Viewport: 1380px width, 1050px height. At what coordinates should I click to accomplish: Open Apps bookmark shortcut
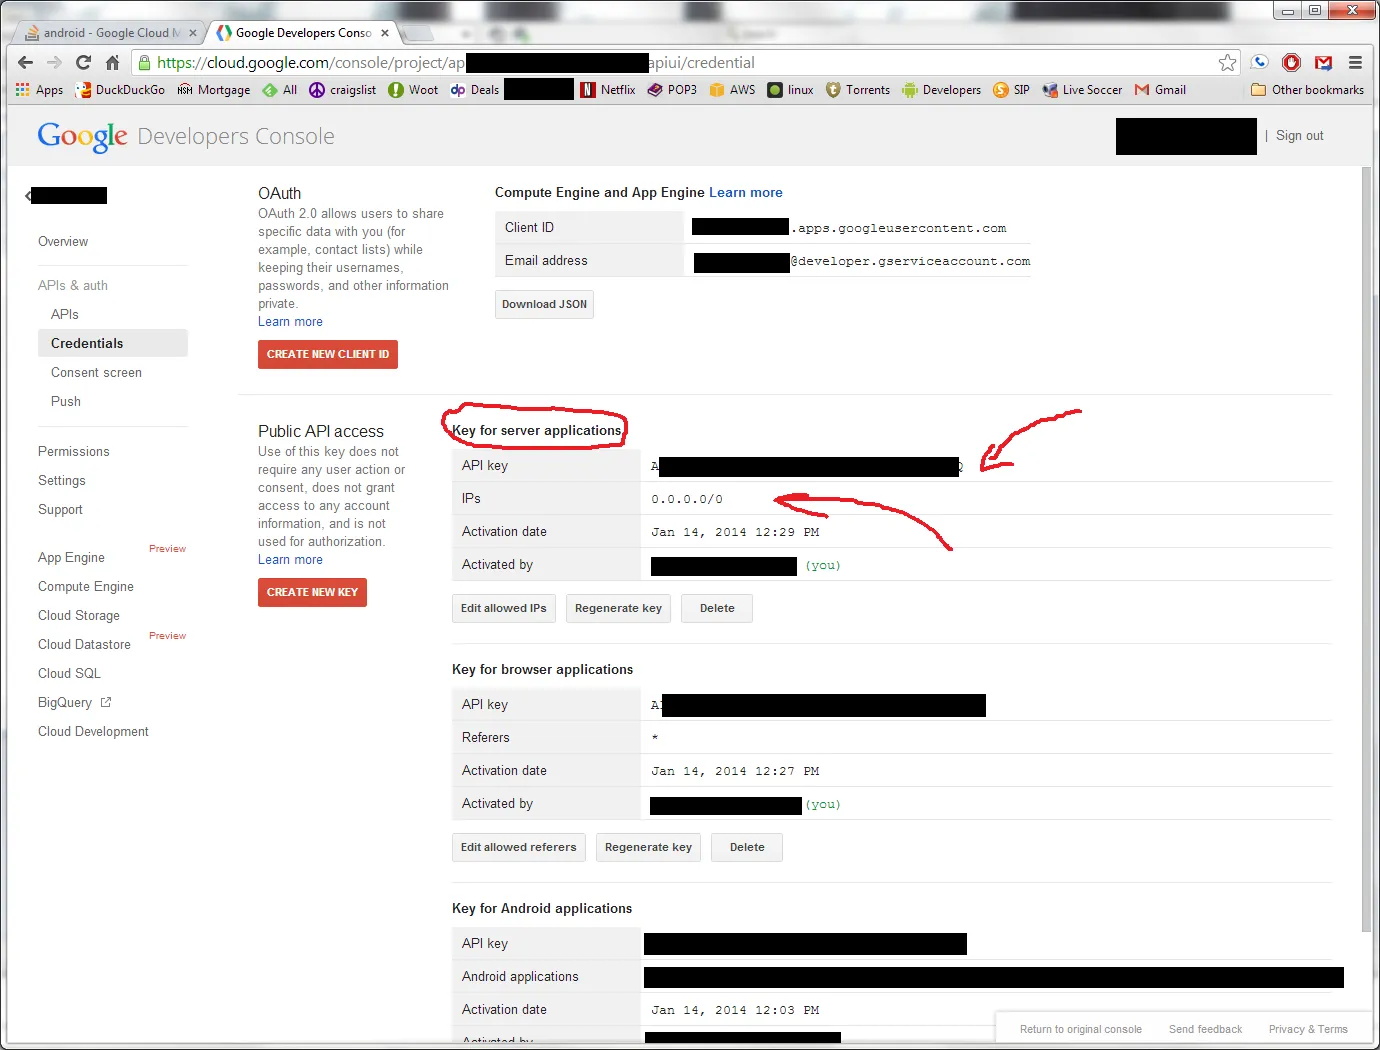(x=39, y=90)
